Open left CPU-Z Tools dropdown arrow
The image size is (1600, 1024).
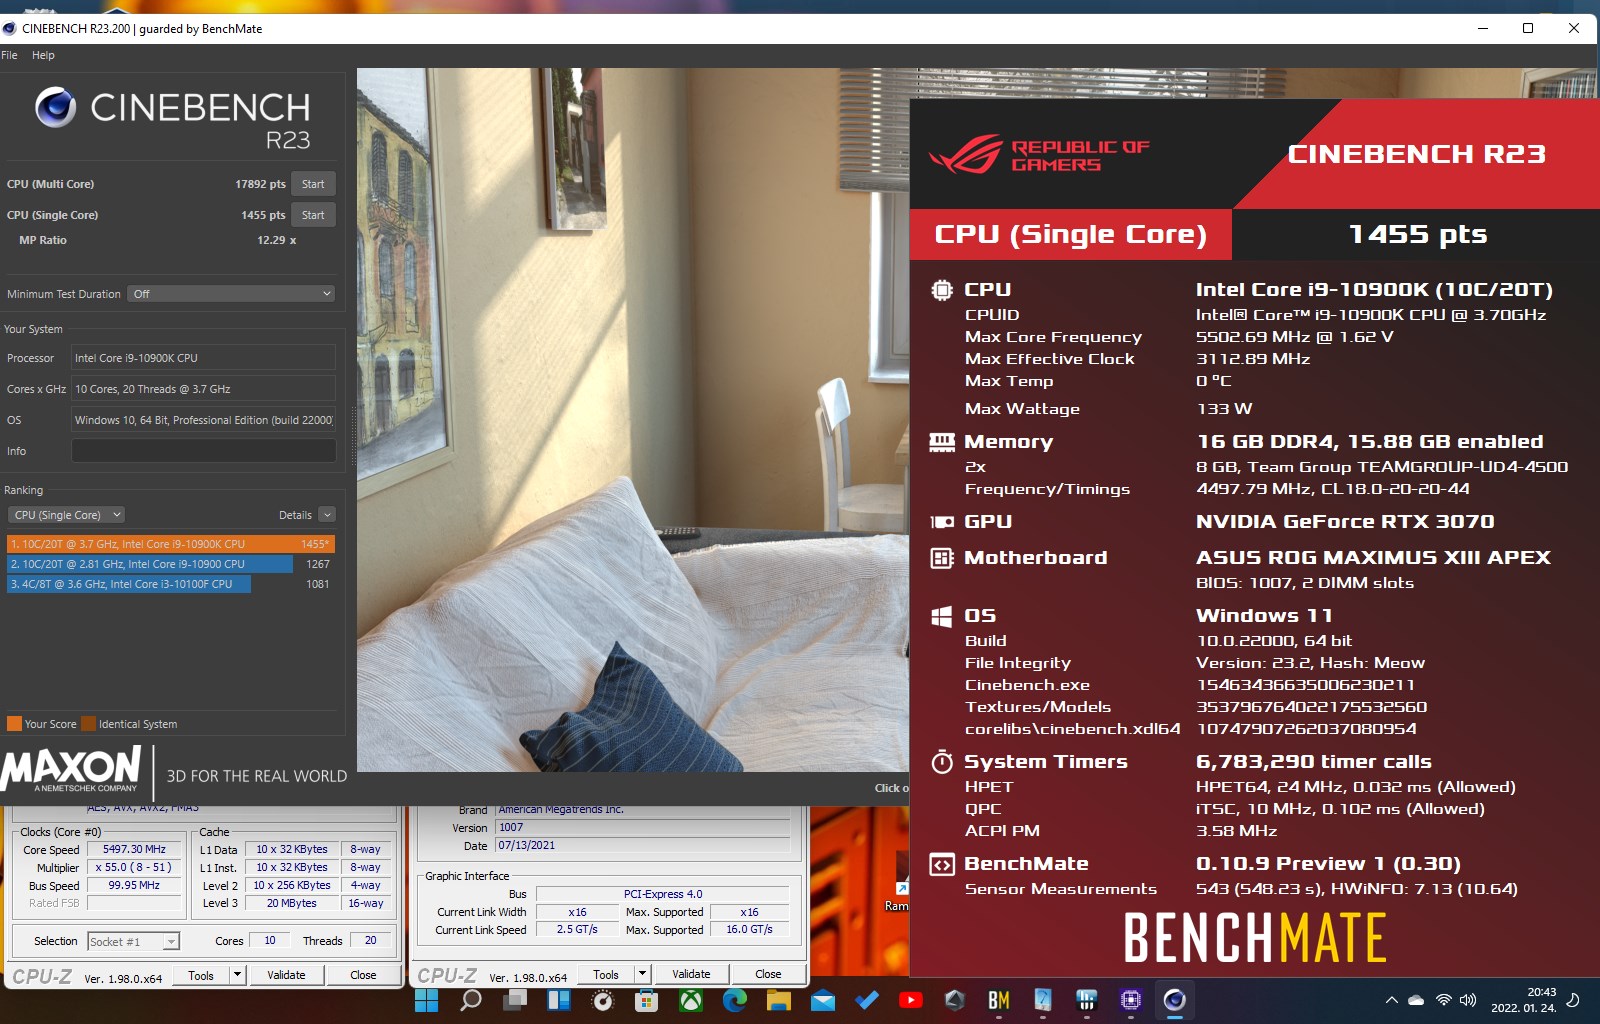(238, 975)
